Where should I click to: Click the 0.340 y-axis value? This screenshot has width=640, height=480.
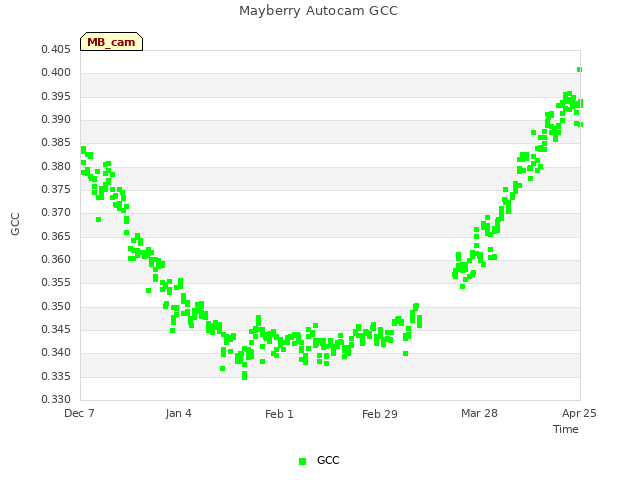[x=56, y=353]
